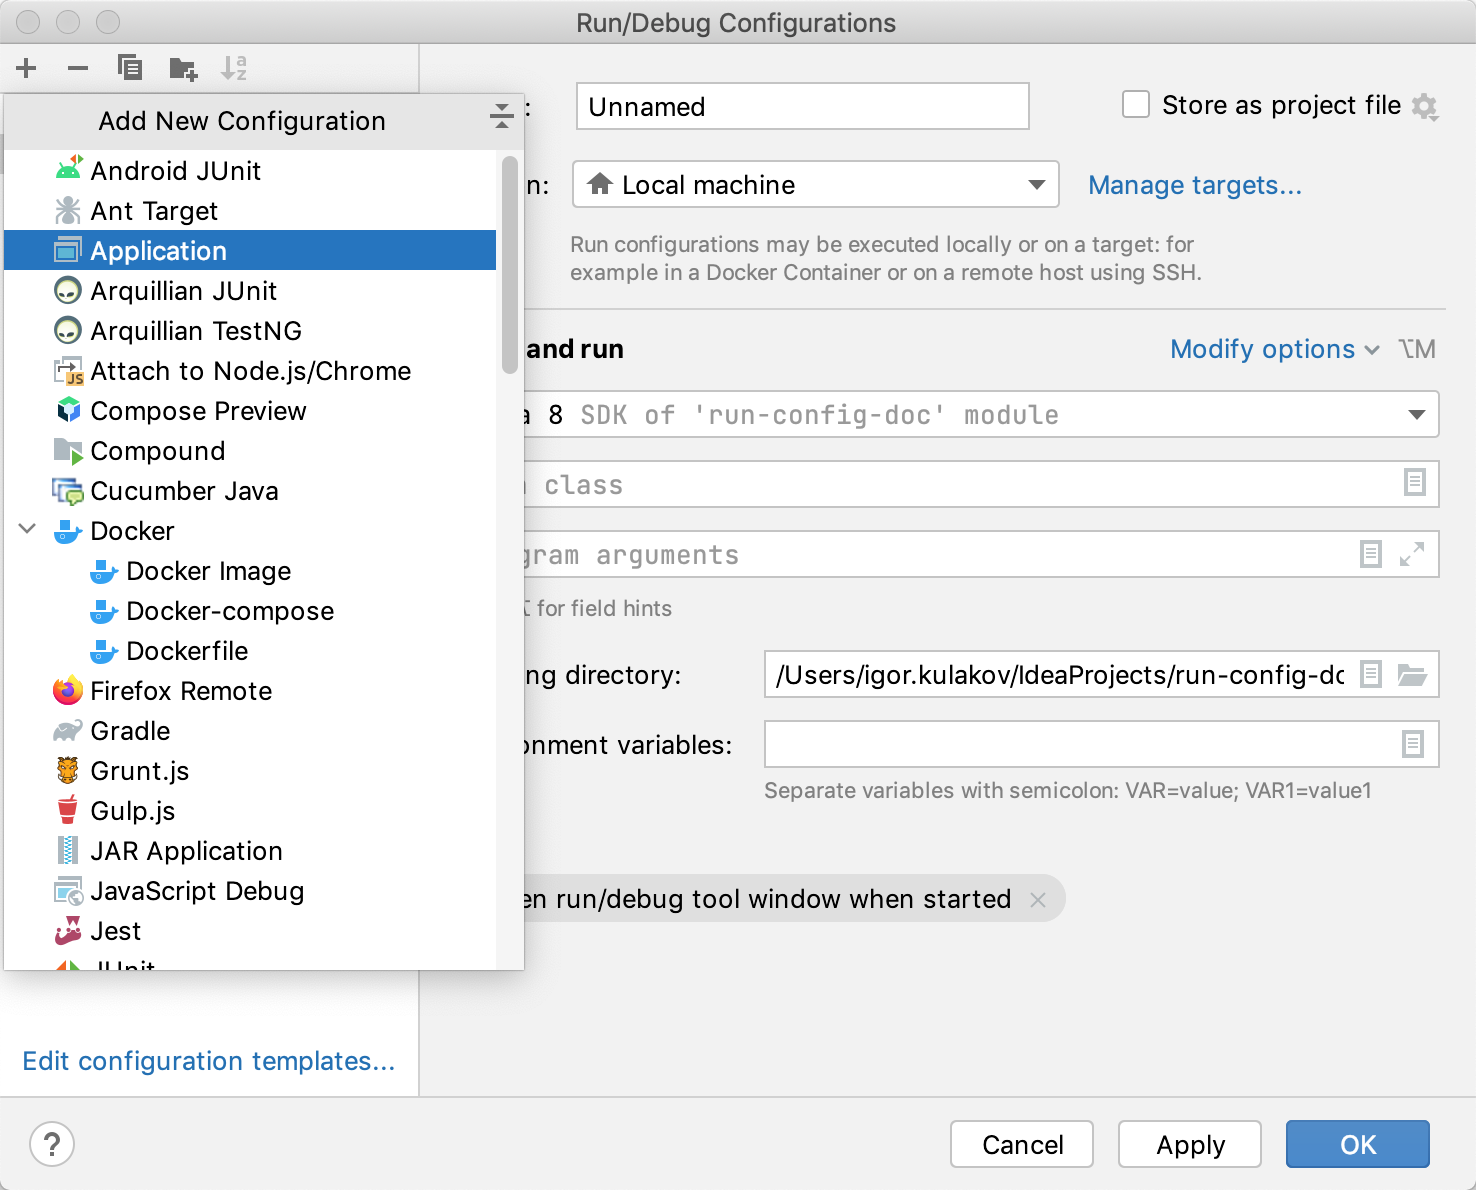
Task: Click the Unnamed configuration name field
Action: point(801,106)
